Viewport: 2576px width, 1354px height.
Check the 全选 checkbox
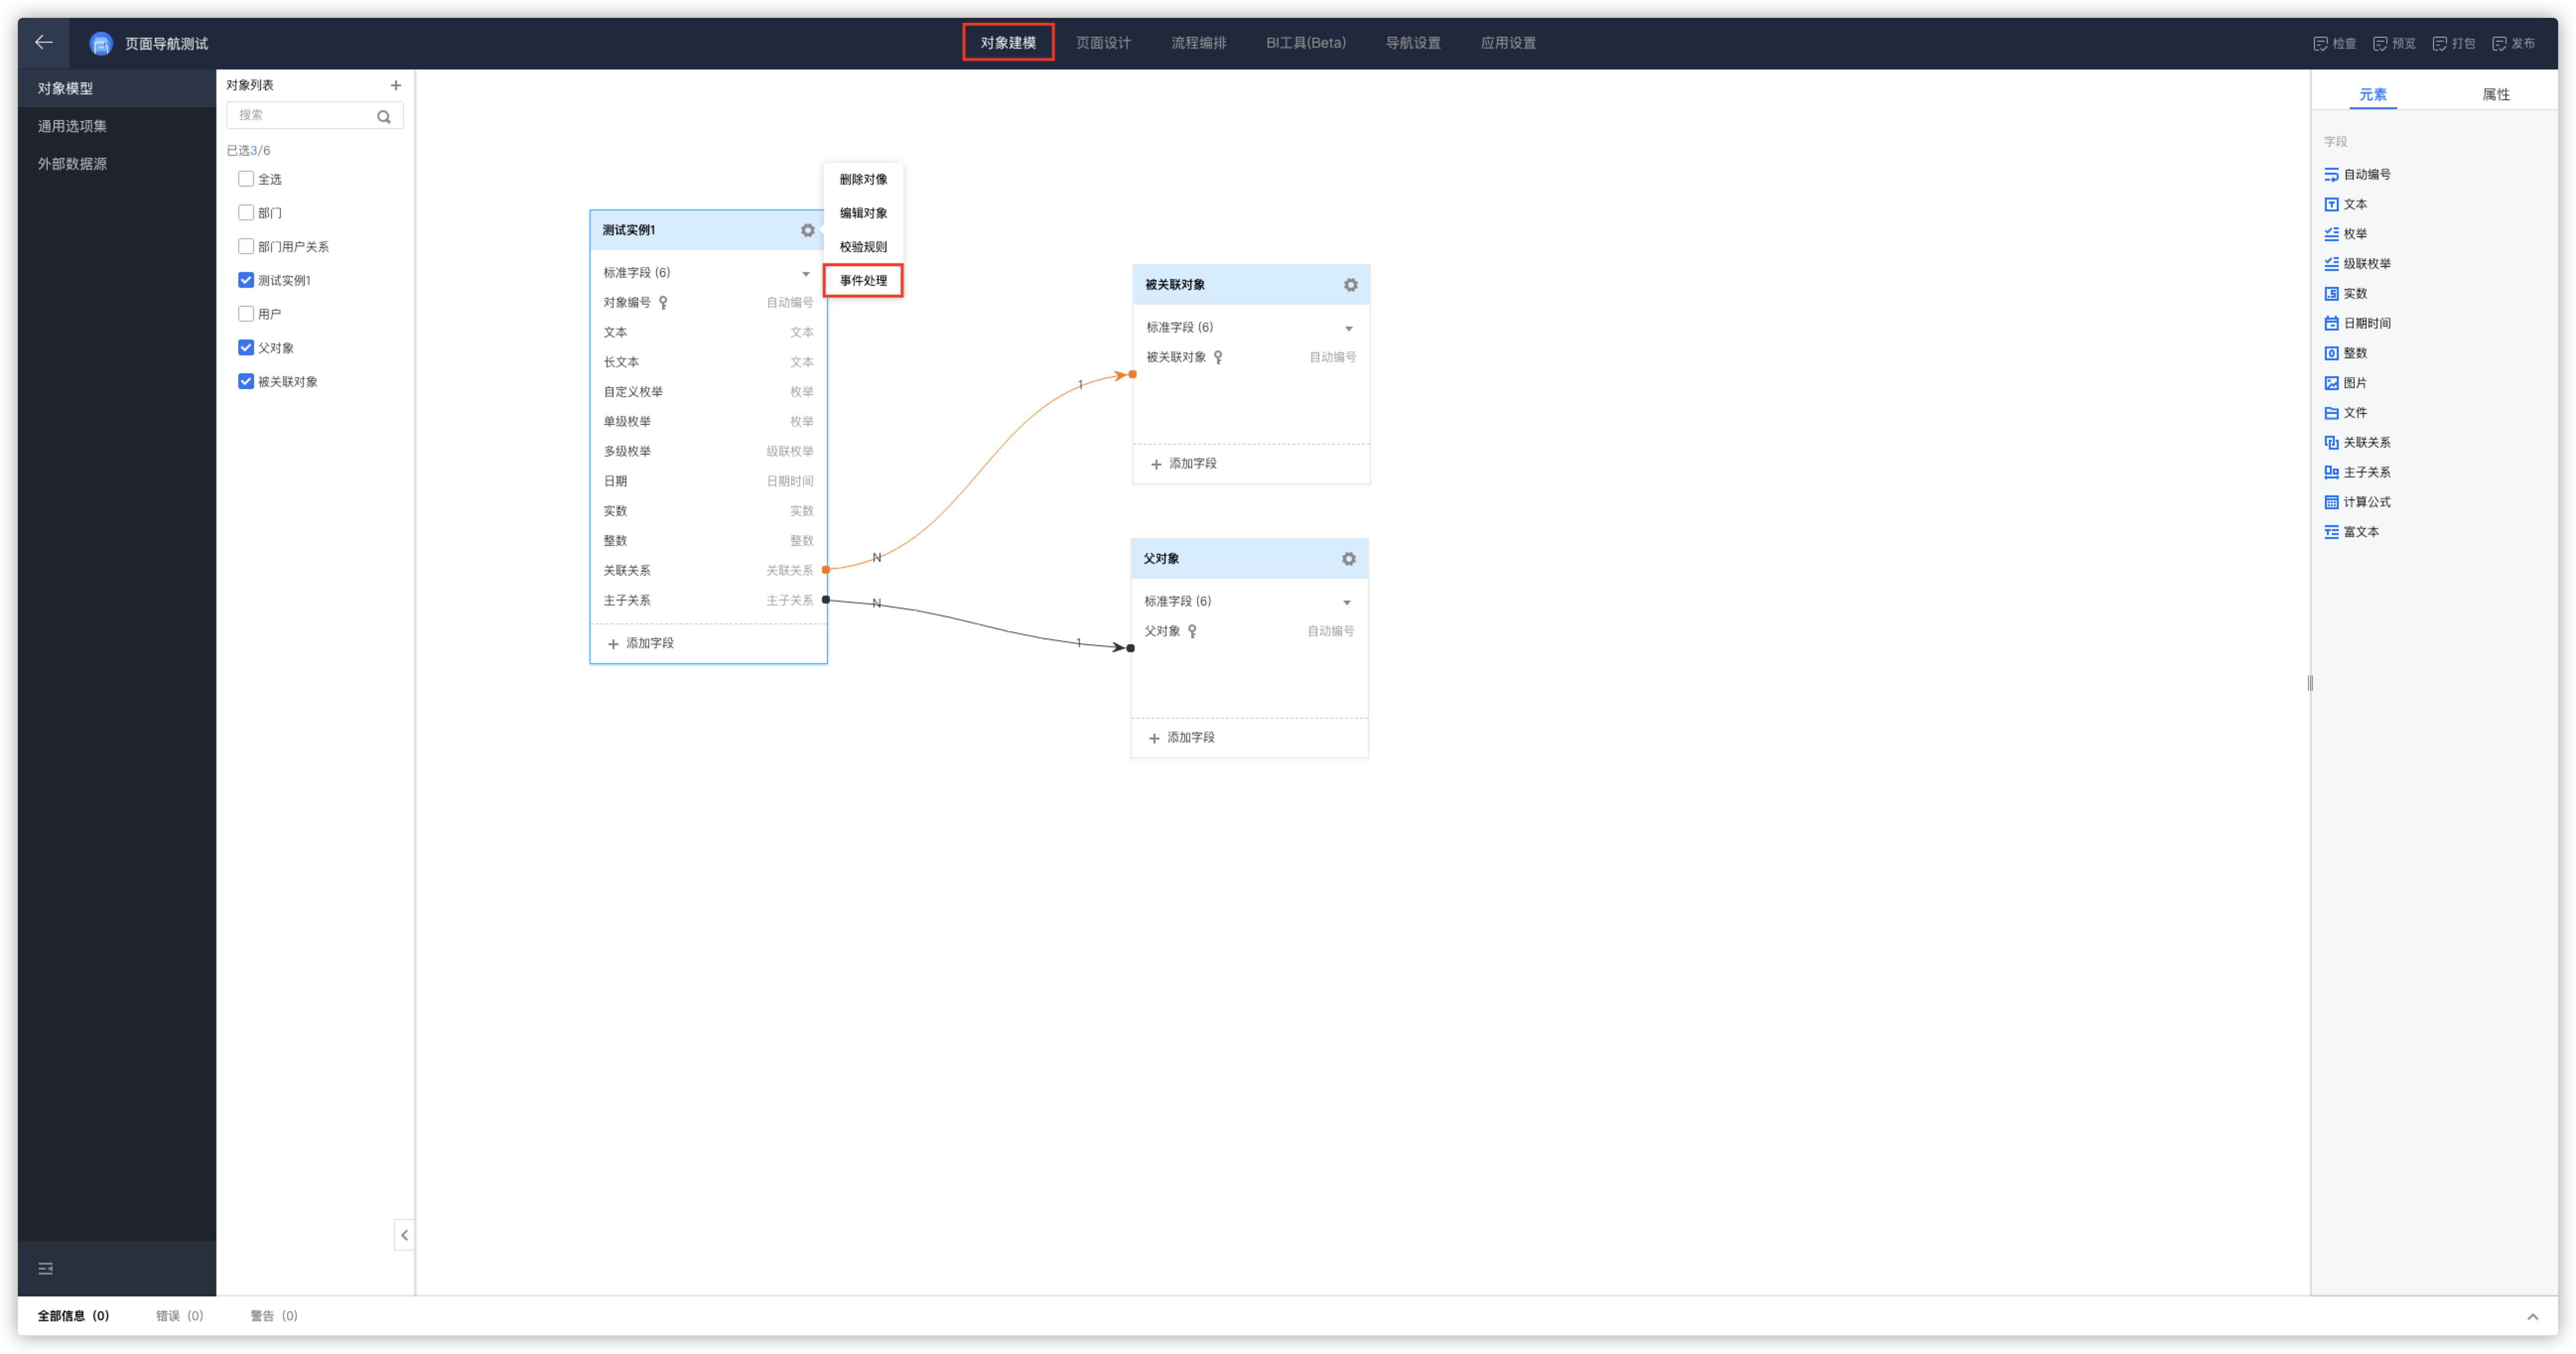246,179
